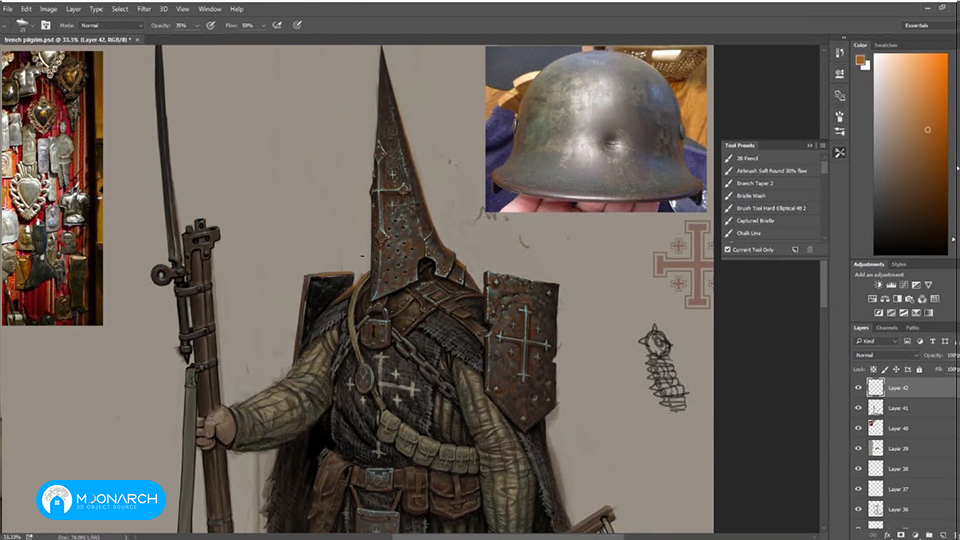This screenshot has height=540, width=960.
Task: Enable airbrush mode icon next to Flow
Action: tap(277, 25)
